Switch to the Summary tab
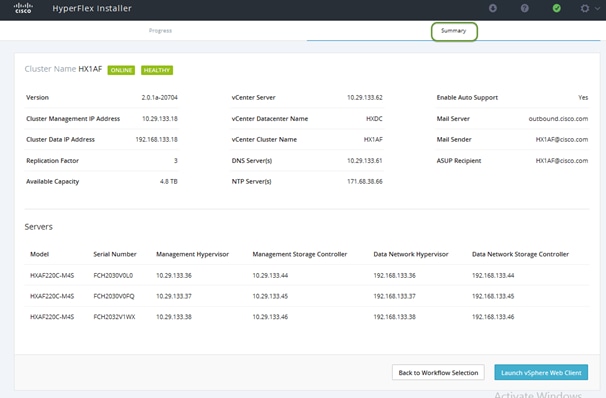The height and width of the screenshot is (398, 606). tap(454, 31)
